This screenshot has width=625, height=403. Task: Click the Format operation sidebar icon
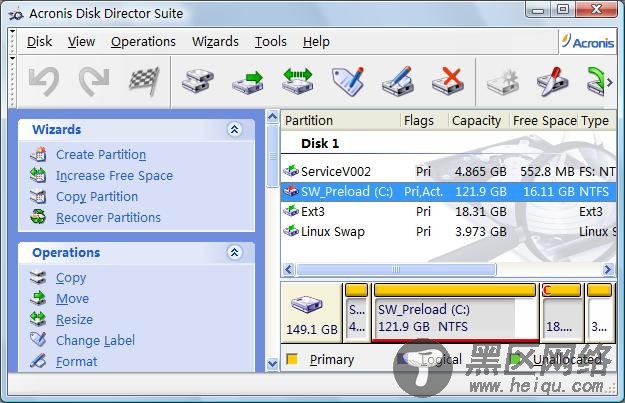(x=38, y=361)
